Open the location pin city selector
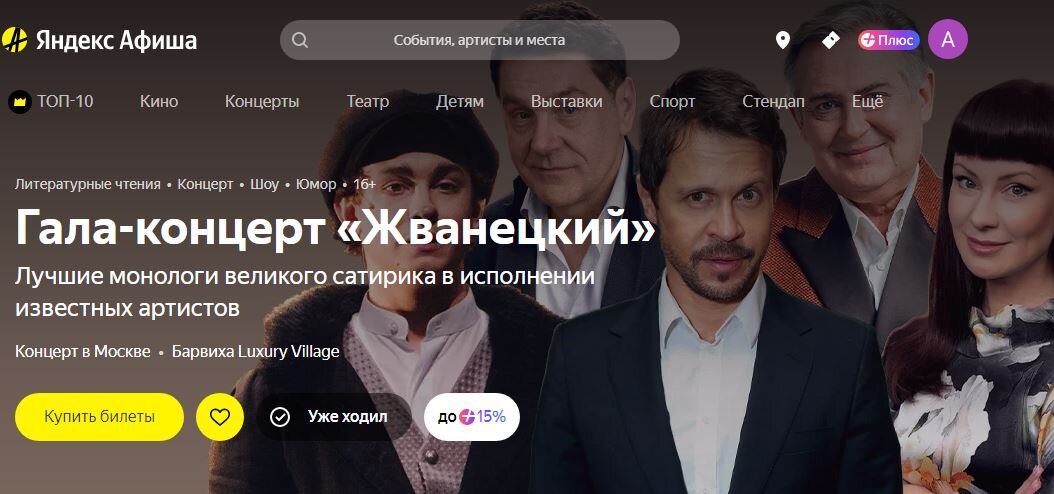This screenshot has width=1054, height=494. coord(782,40)
